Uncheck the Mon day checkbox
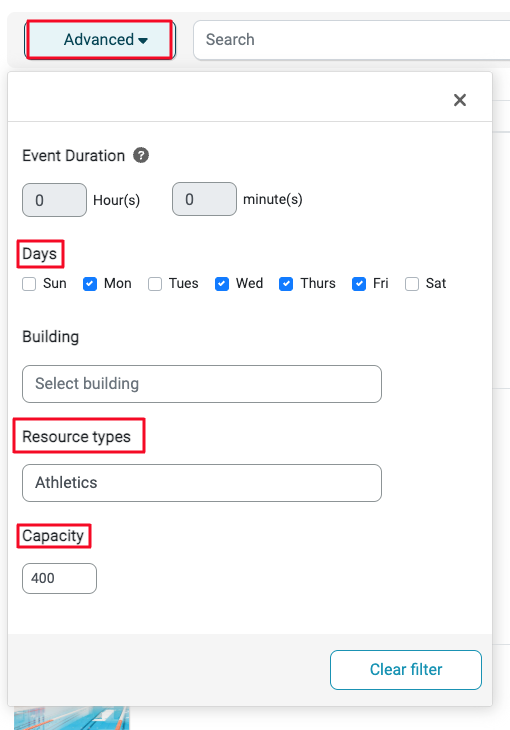Image resolution: width=510 pixels, height=730 pixels. pos(89,284)
